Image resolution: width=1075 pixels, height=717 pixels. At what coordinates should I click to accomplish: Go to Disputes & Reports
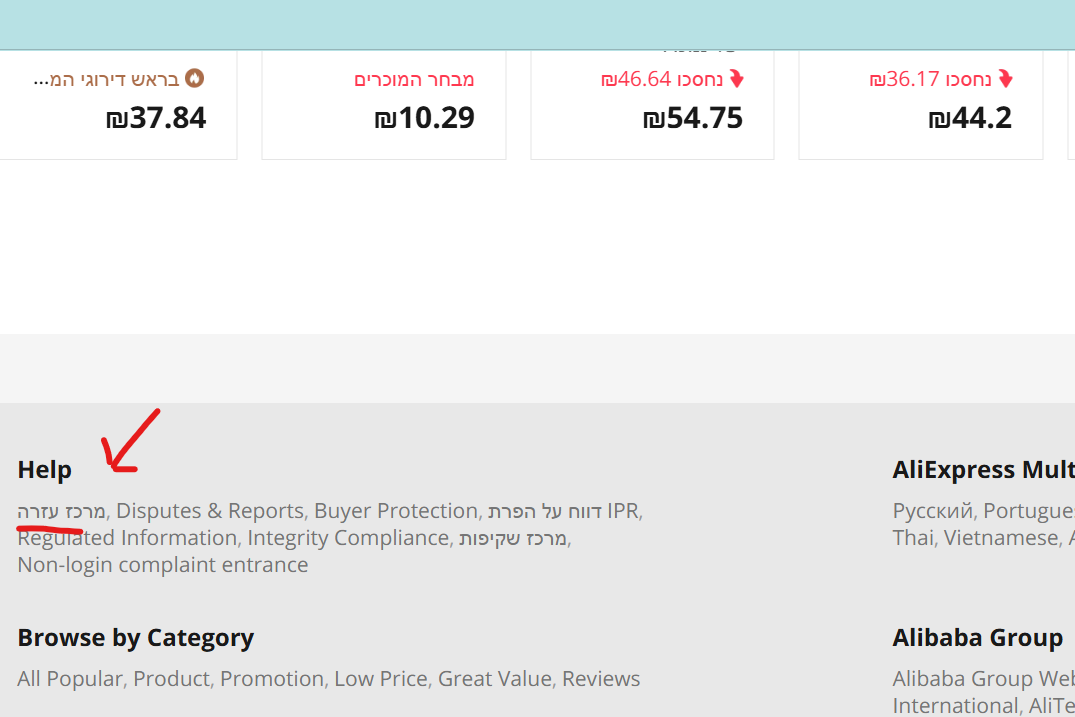[209, 511]
